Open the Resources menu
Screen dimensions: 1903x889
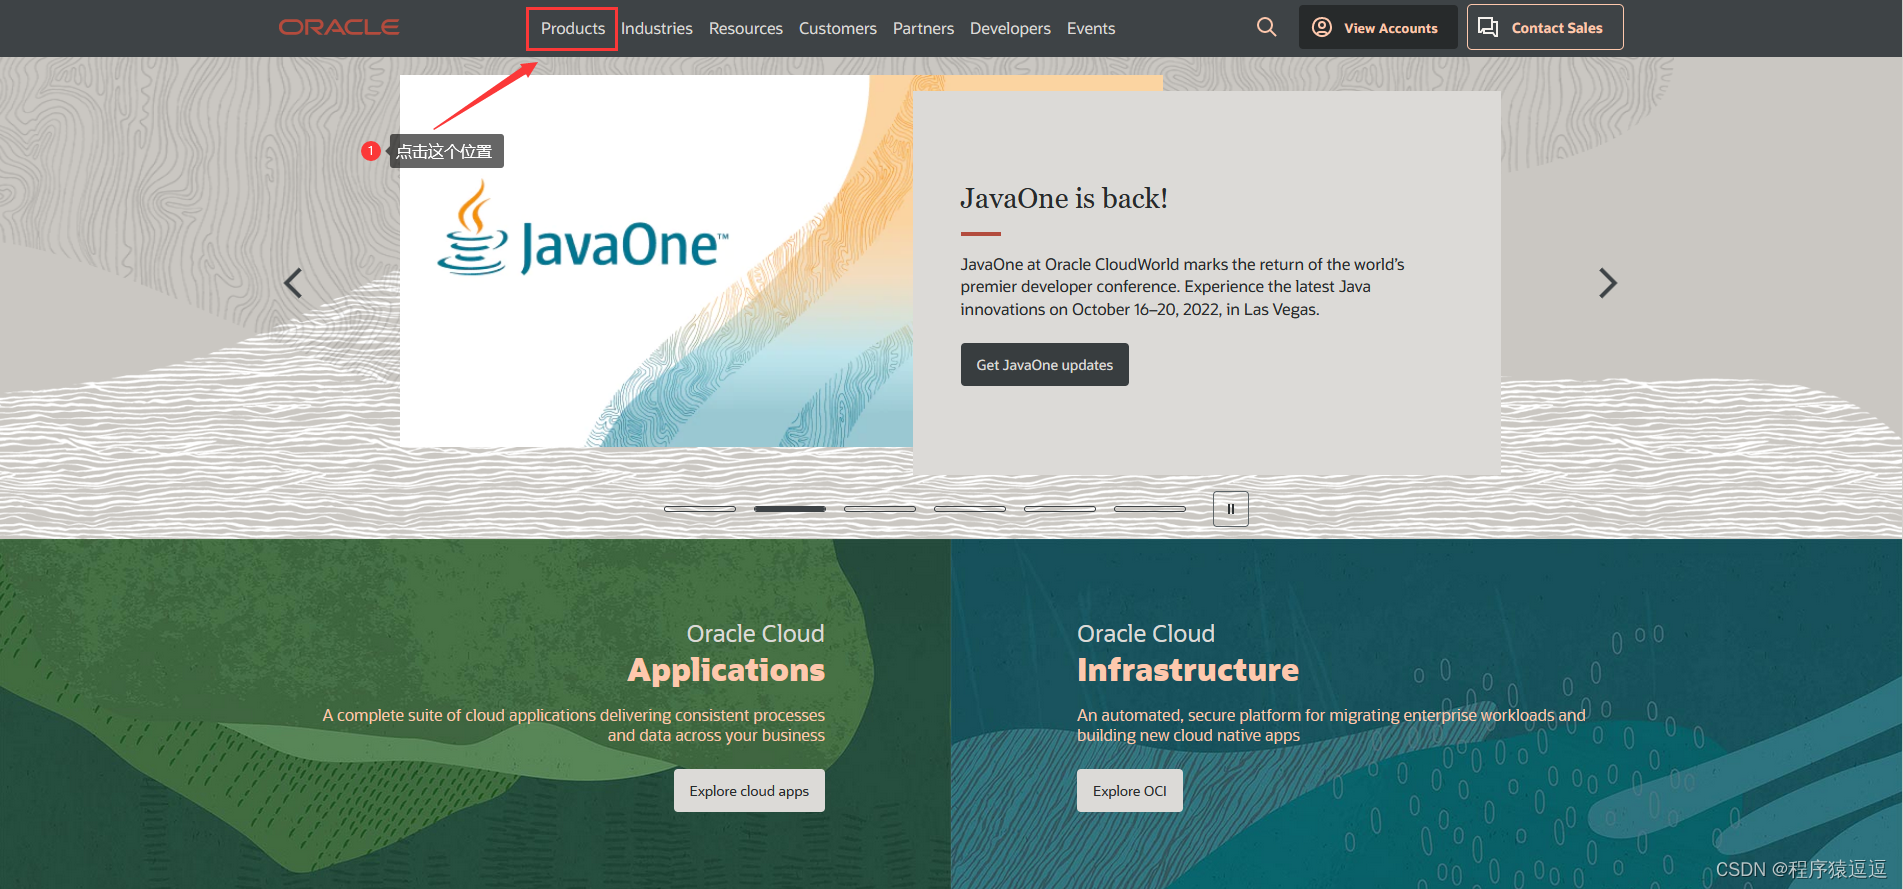(x=746, y=28)
